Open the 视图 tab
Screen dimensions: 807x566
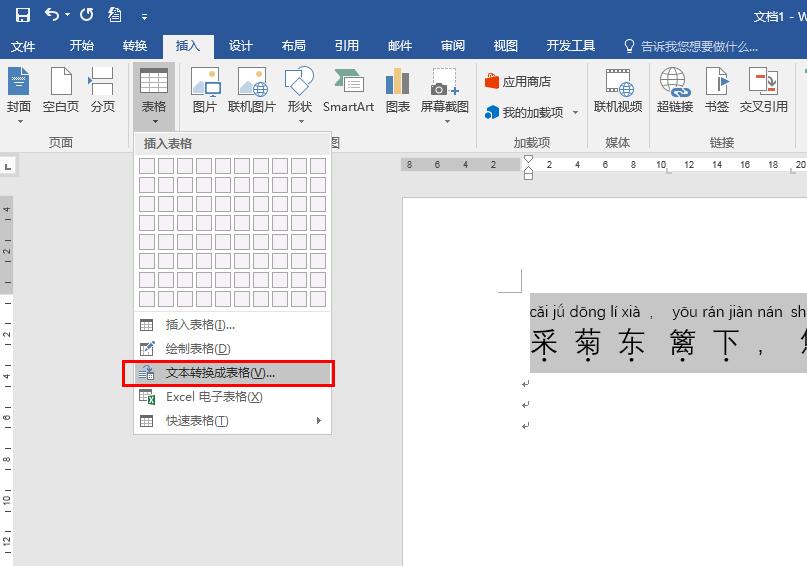point(505,46)
